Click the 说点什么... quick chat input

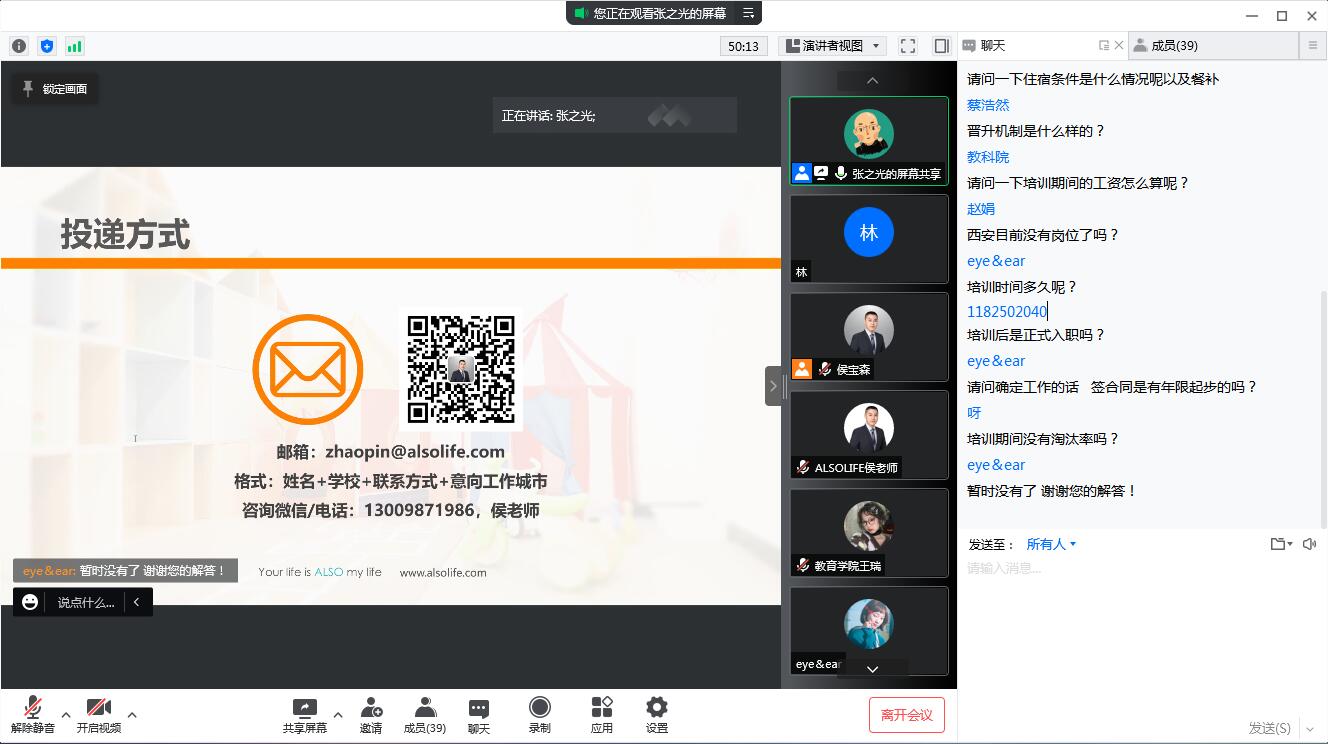pyautogui.click(x=86, y=602)
